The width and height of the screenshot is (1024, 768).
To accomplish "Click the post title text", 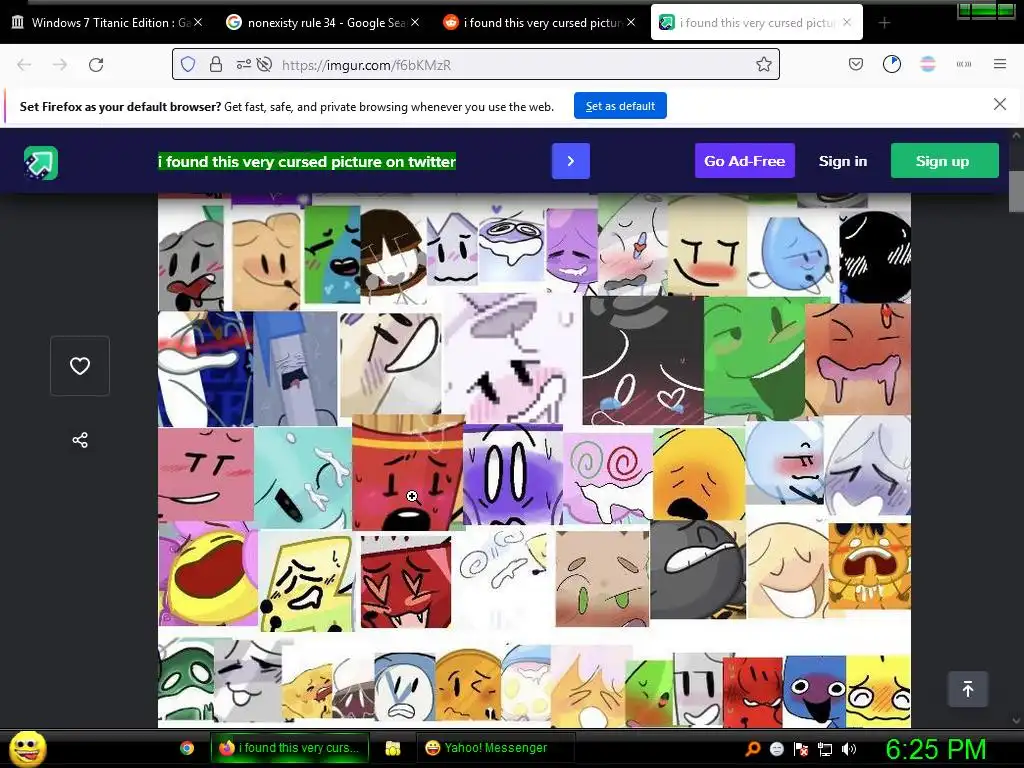I will pyautogui.click(x=307, y=161).
